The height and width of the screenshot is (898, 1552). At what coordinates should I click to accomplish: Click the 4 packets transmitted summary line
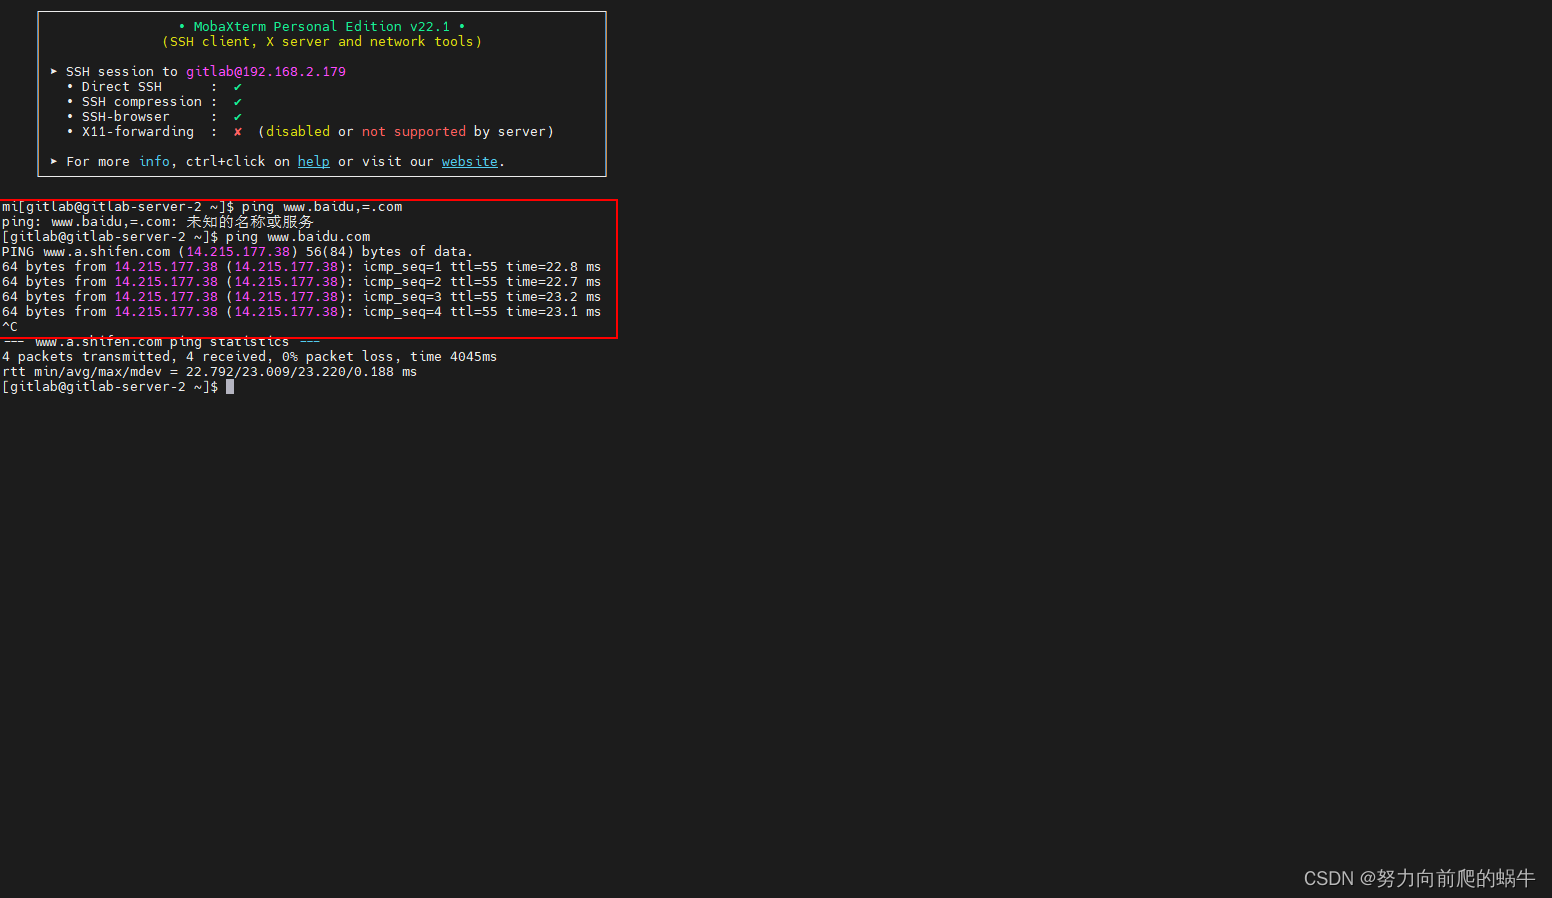249,357
